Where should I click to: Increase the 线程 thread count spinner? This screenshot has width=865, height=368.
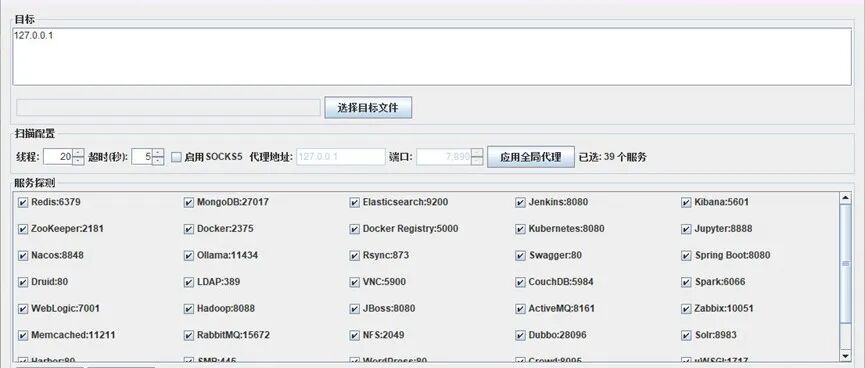78,153
